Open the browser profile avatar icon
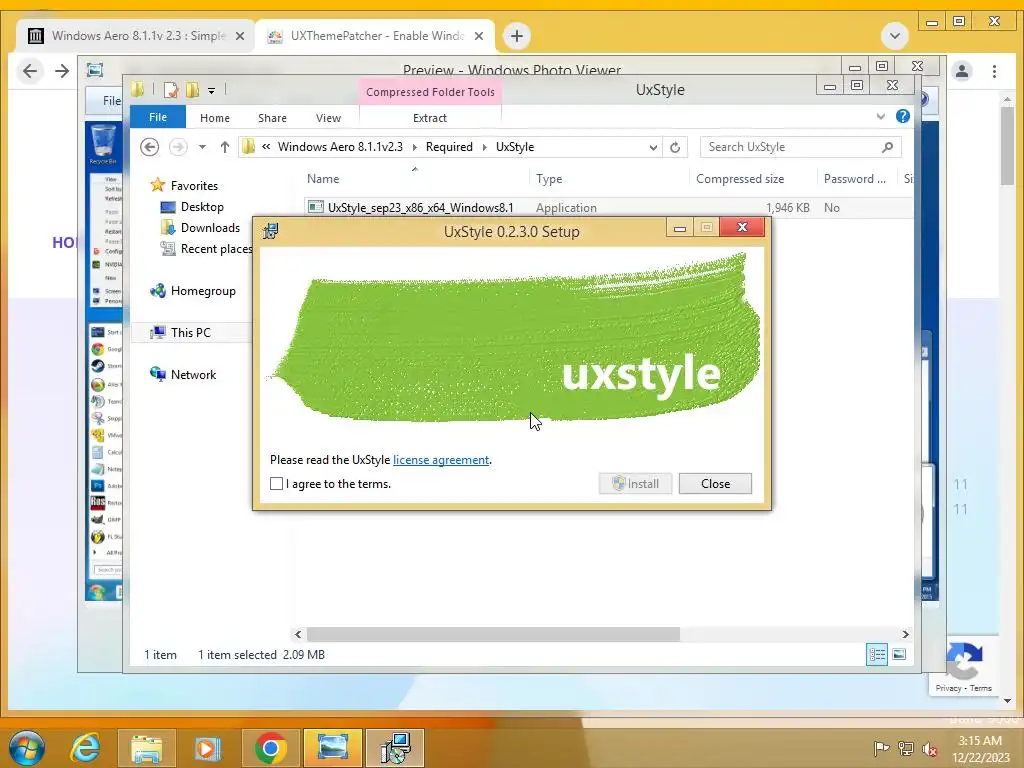The height and width of the screenshot is (768, 1024). 961,71
